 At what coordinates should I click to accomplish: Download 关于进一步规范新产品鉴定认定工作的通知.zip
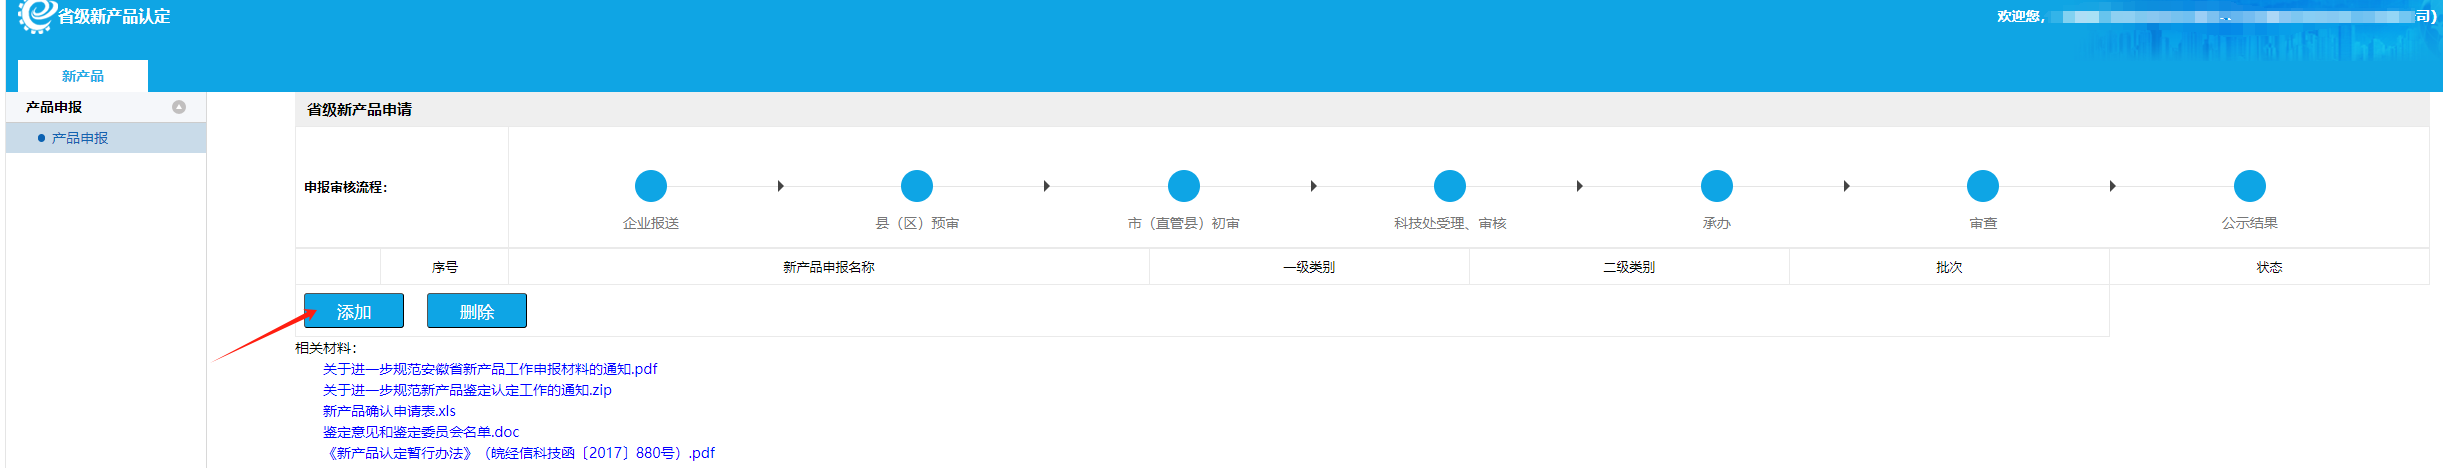point(466,390)
